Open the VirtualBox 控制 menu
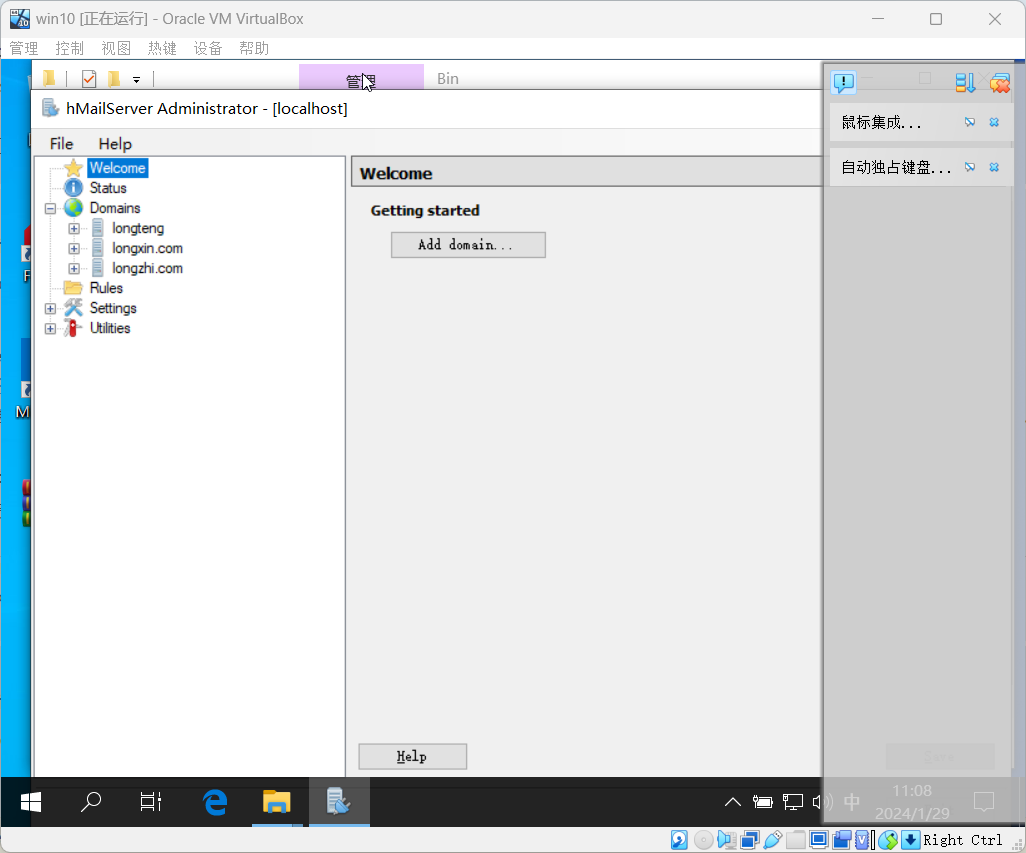 click(x=69, y=48)
